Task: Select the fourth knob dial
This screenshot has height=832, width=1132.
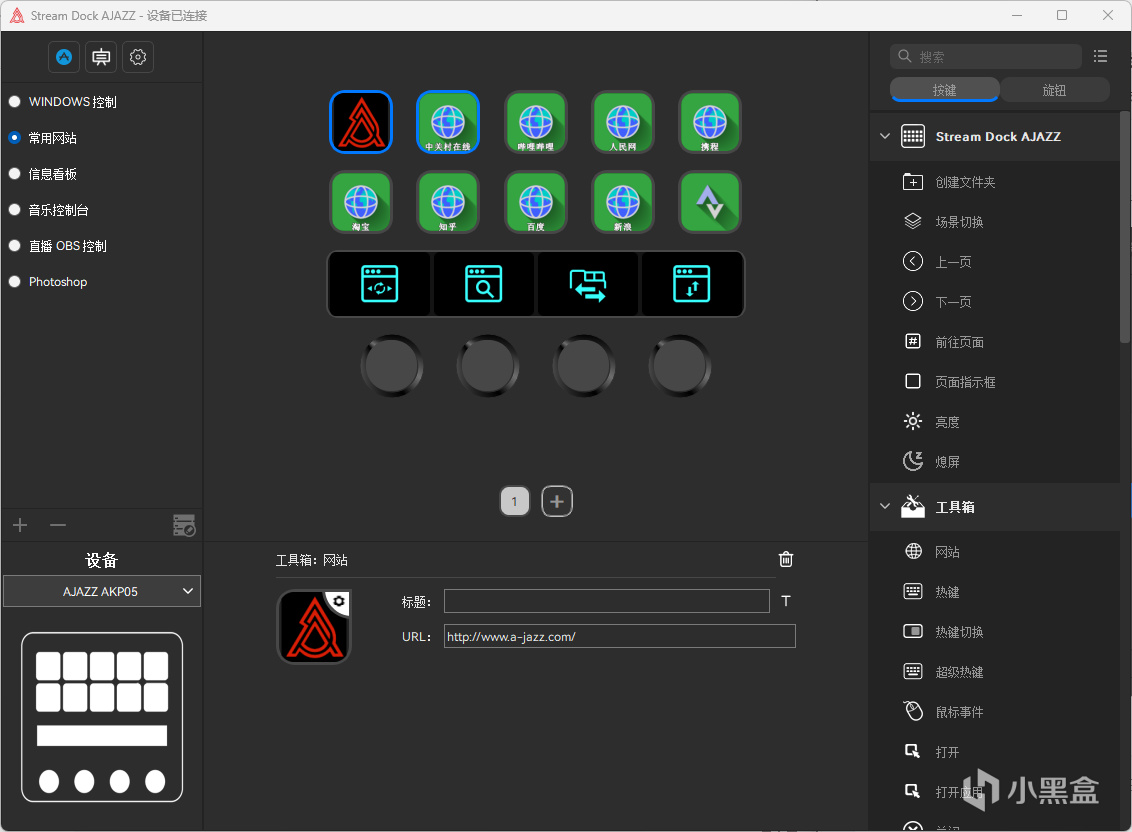Action: pos(680,366)
